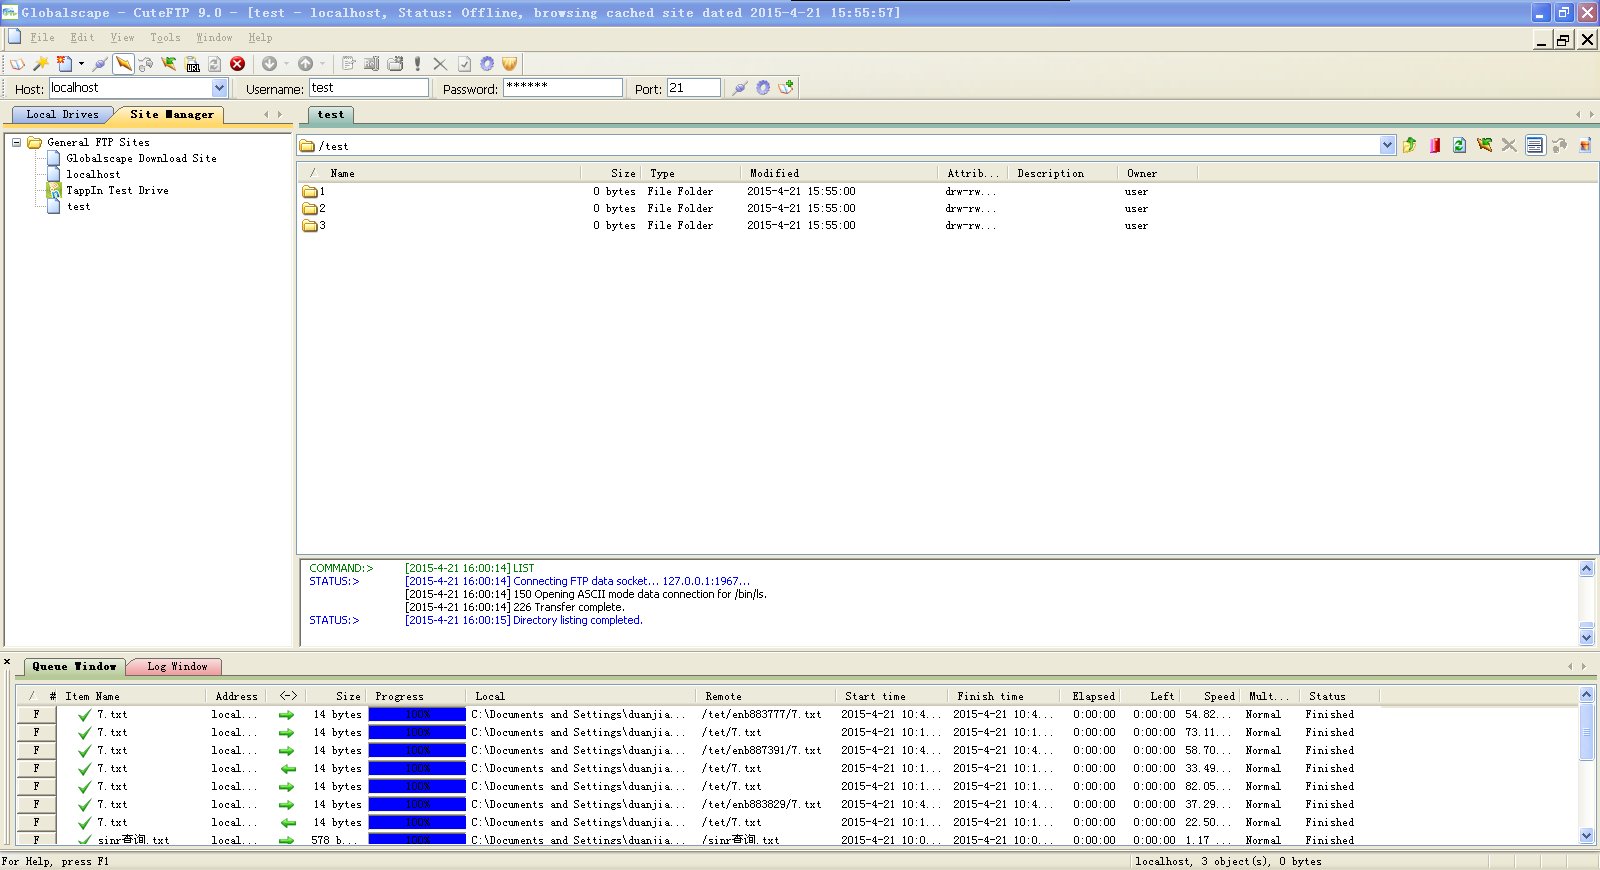Click the Password input field
Screen dimensions: 1600x870
click(x=563, y=88)
